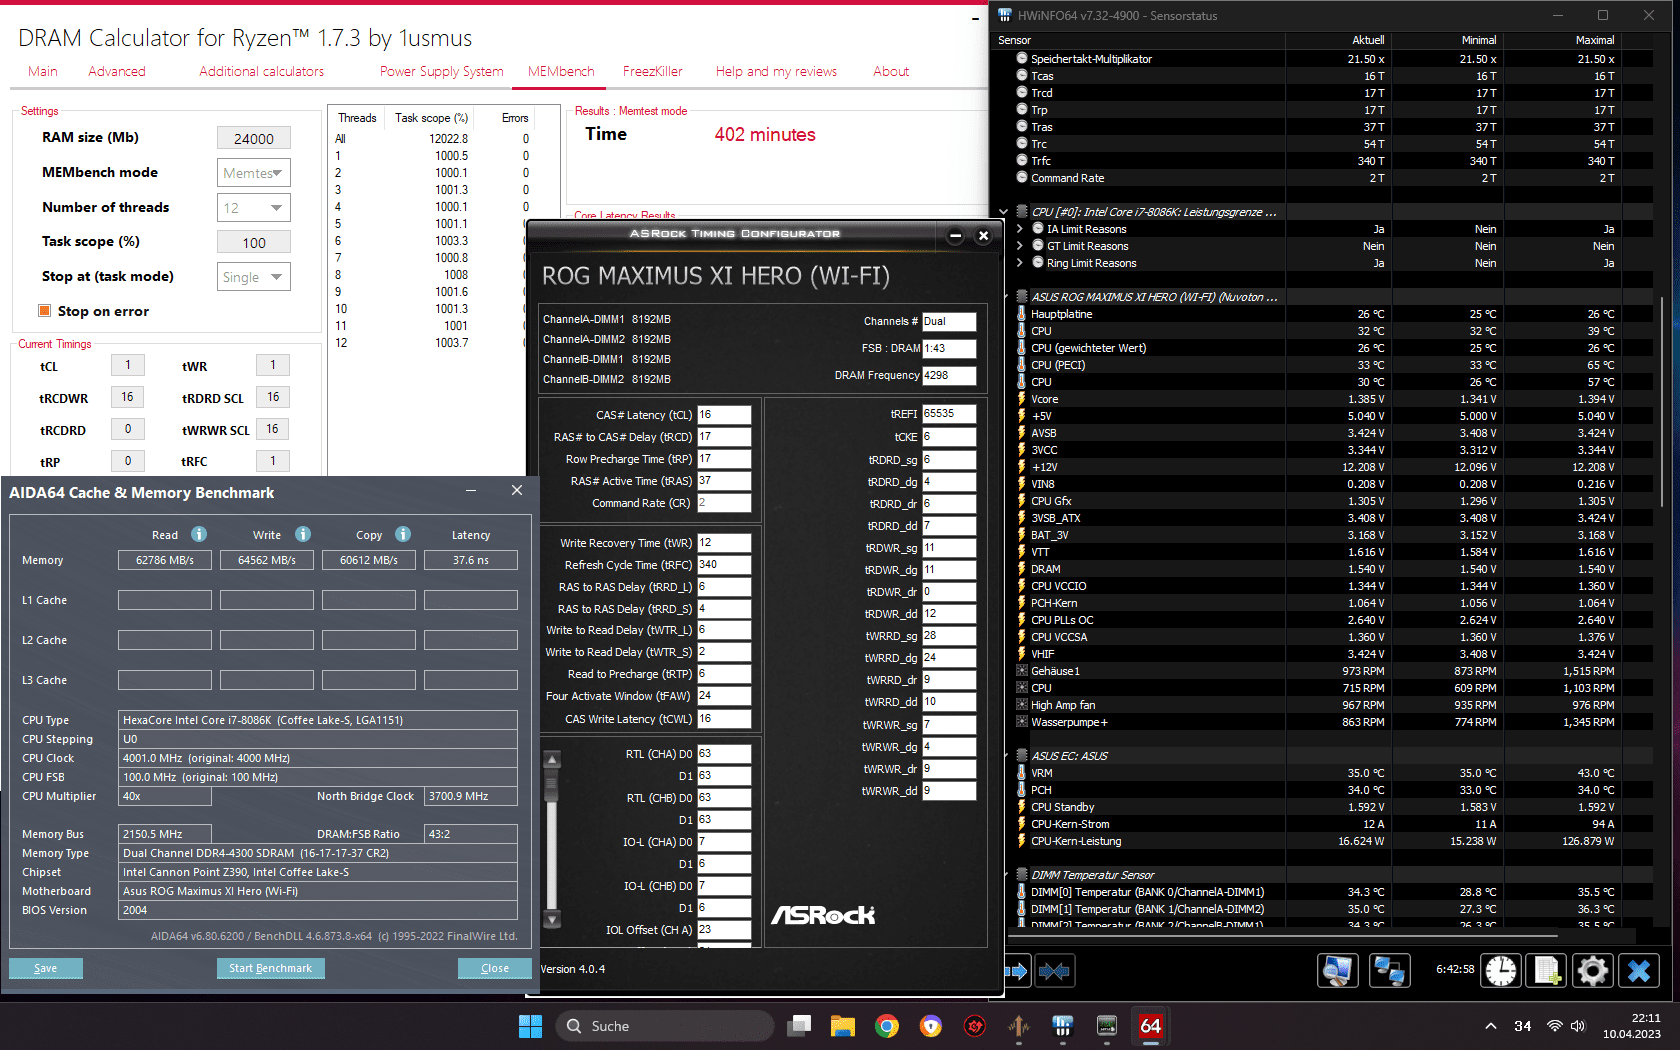Collapse sensor columns arrows in HWiNFO toolbar
Viewport: 1680px width, 1050px height.
(1054, 970)
